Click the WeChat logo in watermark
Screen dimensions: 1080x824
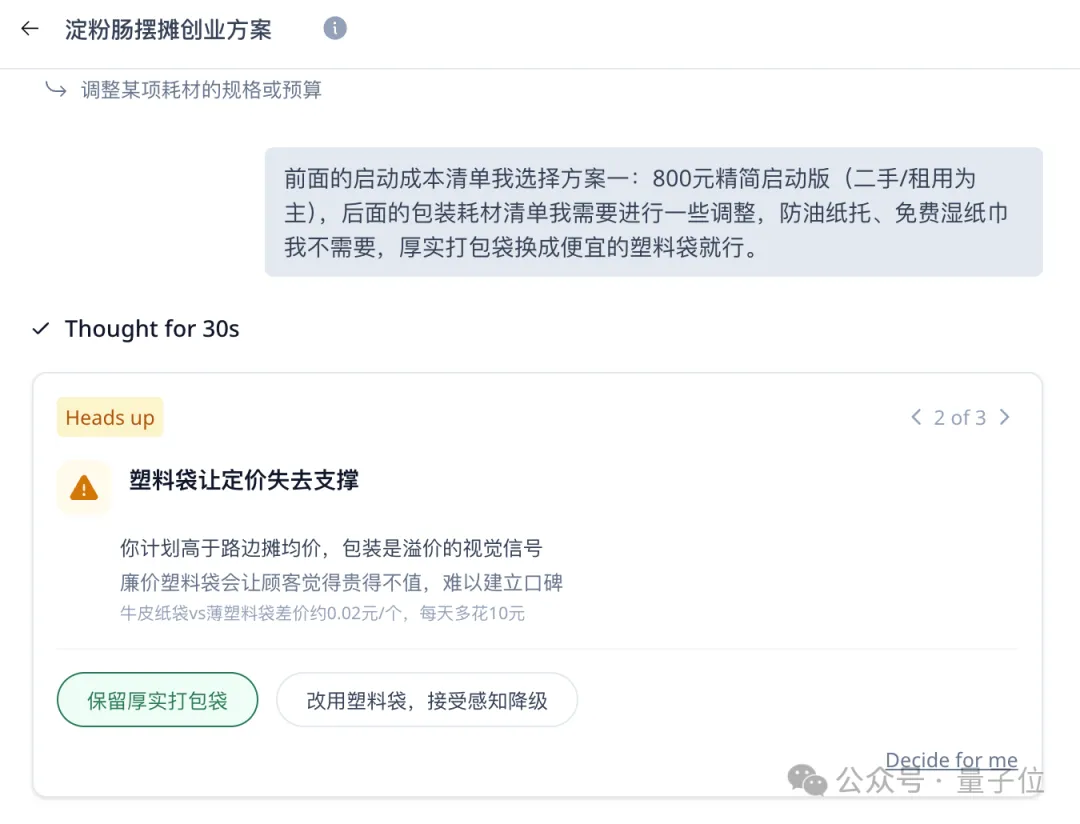(807, 781)
